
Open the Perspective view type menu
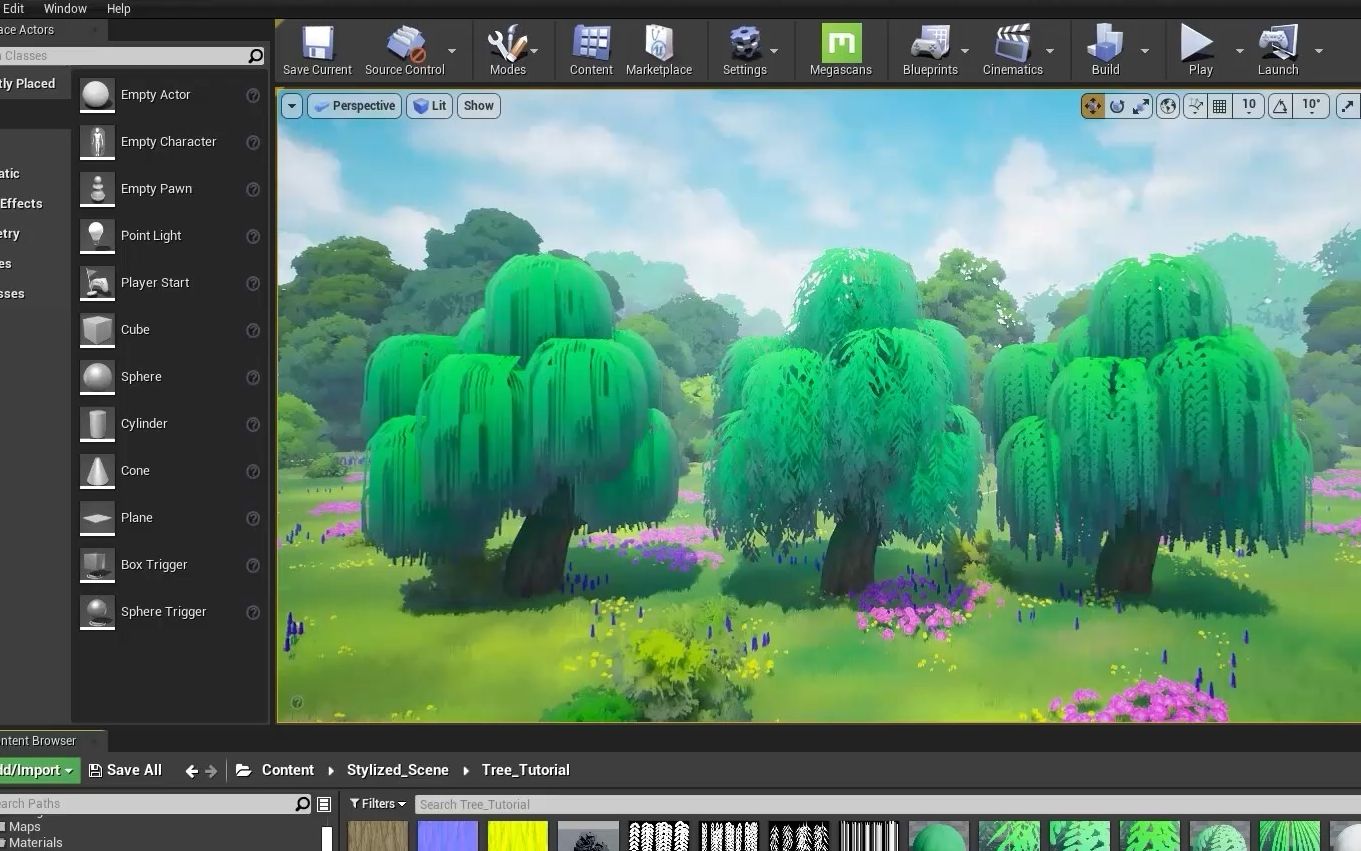354,106
